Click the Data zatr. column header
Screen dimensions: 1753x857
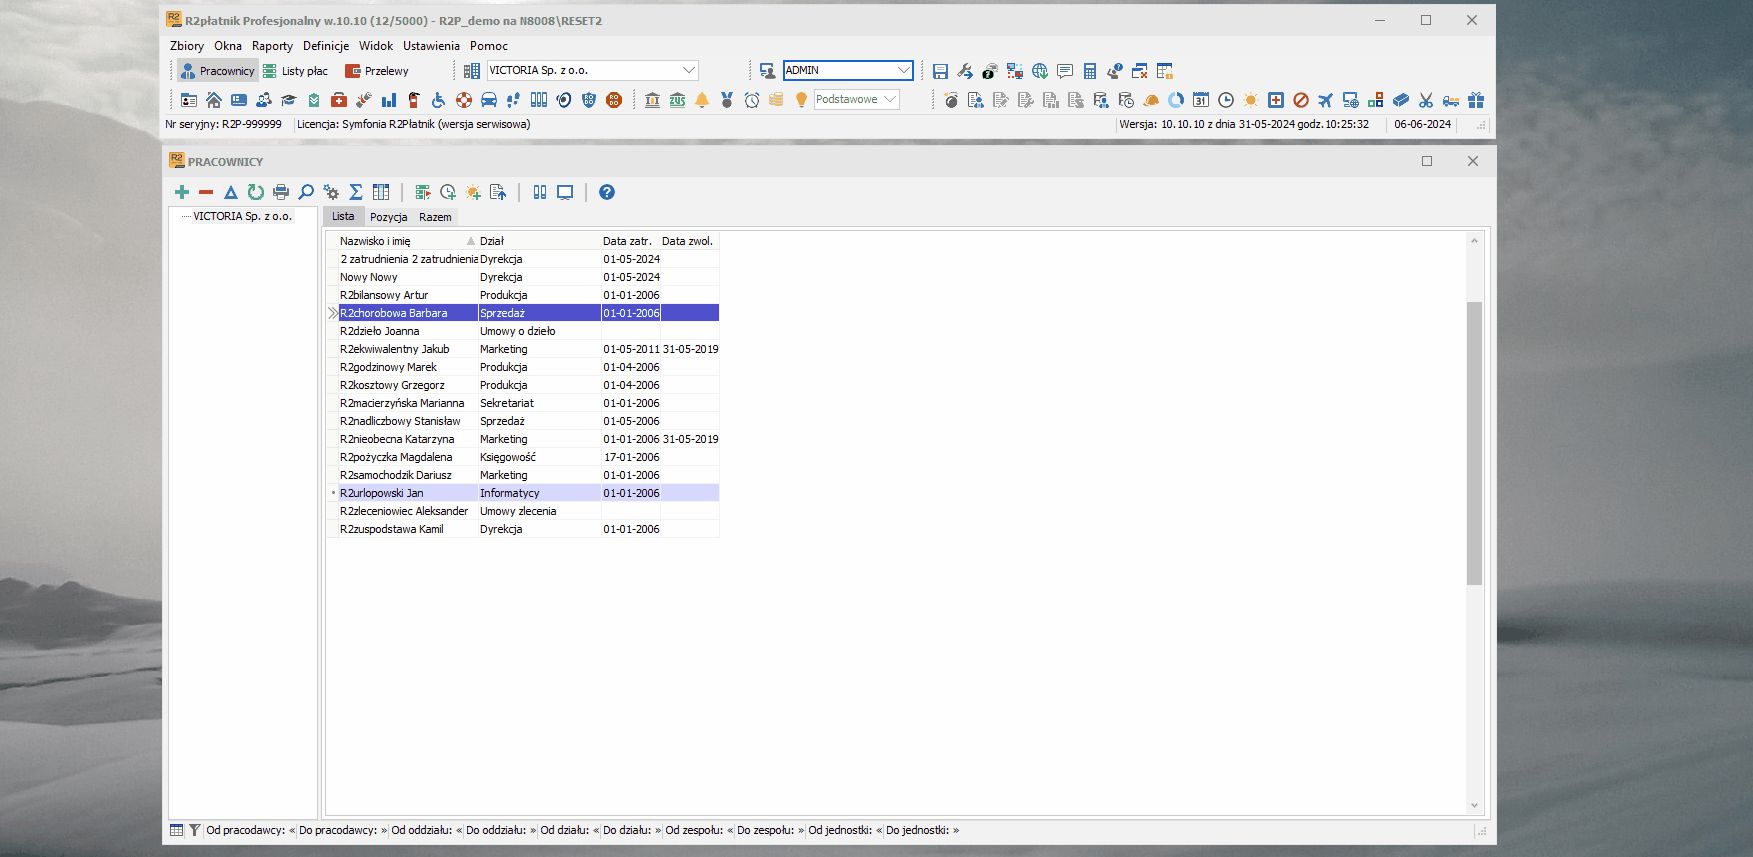pos(630,241)
